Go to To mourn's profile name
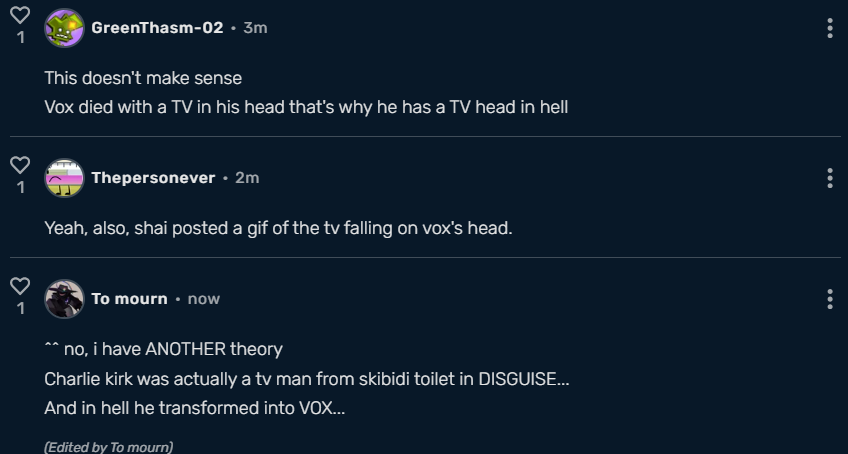 [129, 299]
